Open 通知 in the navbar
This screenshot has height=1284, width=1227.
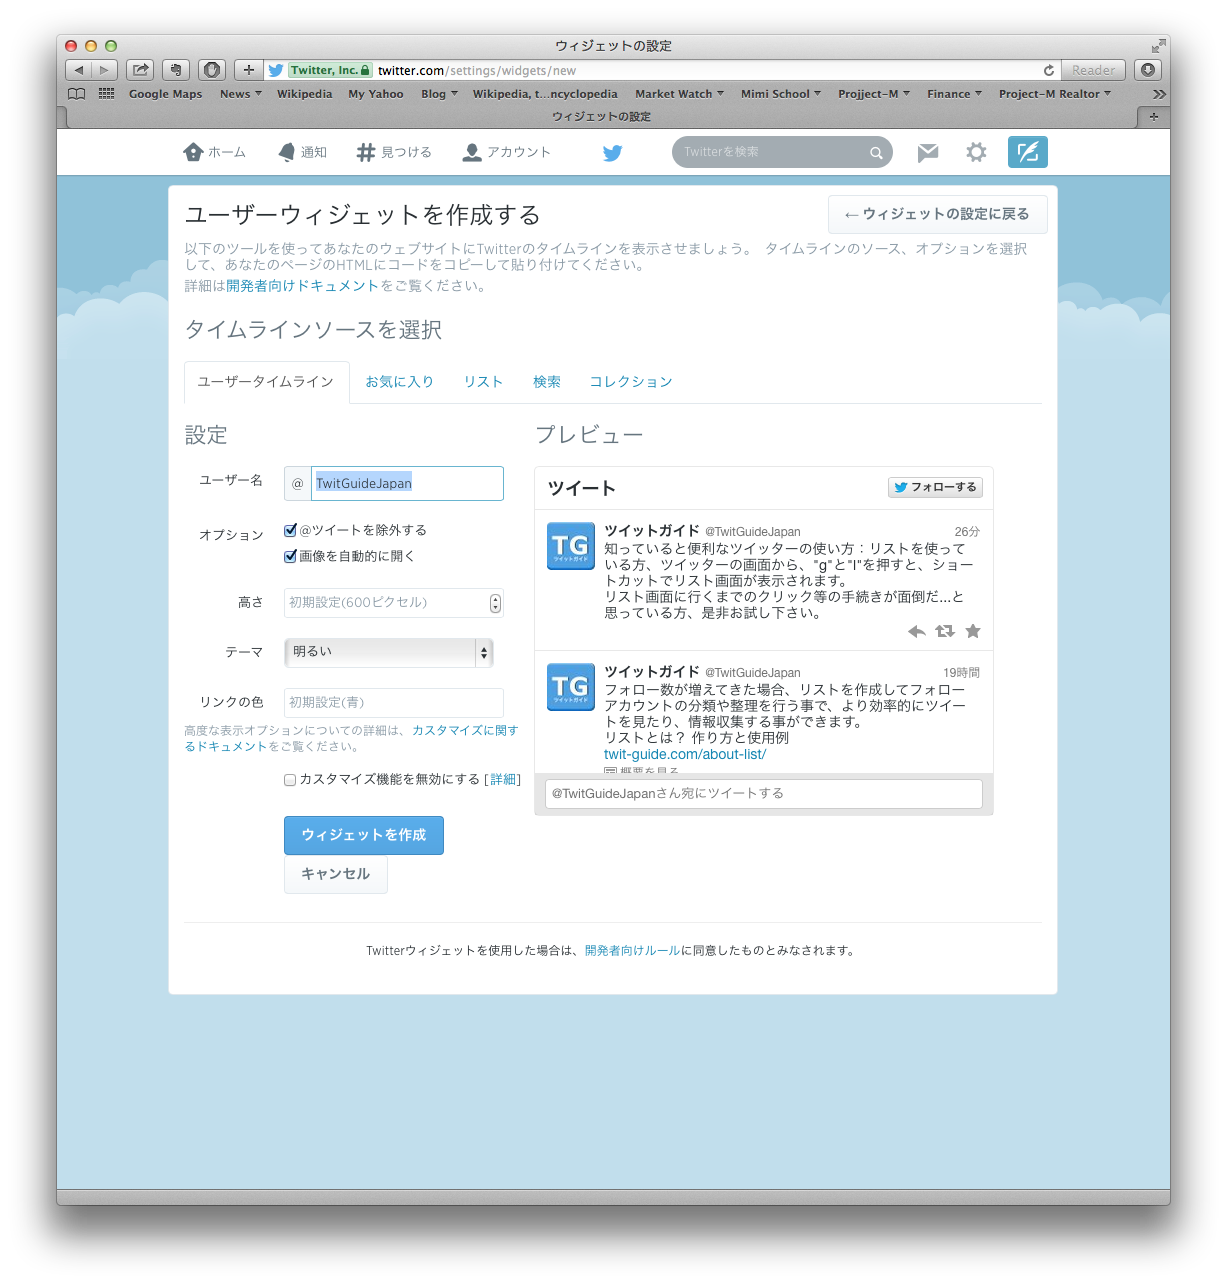(x=302, y=152)
